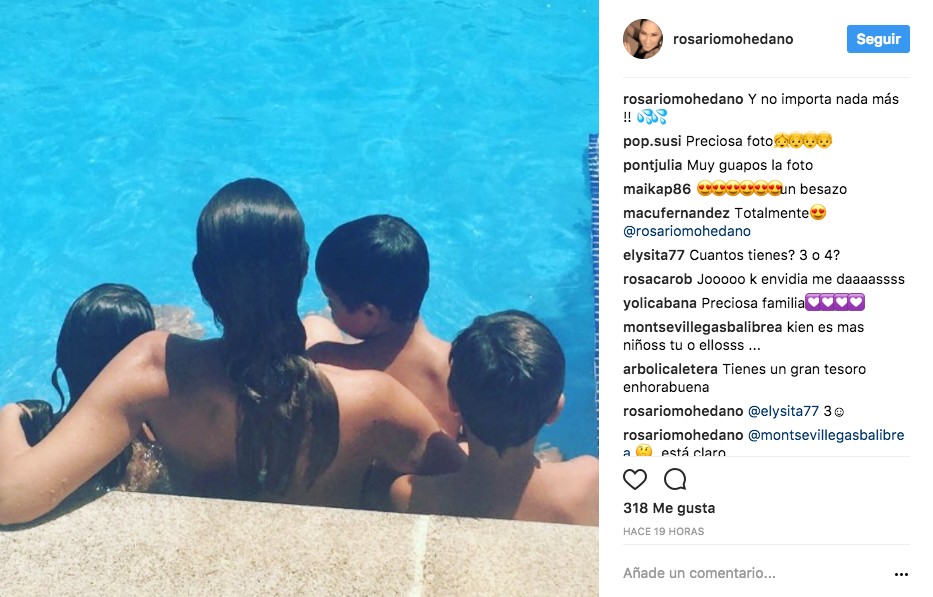
Task: Visit the arbolicaletera commenter profile
Action: click(x=670, y=369)
